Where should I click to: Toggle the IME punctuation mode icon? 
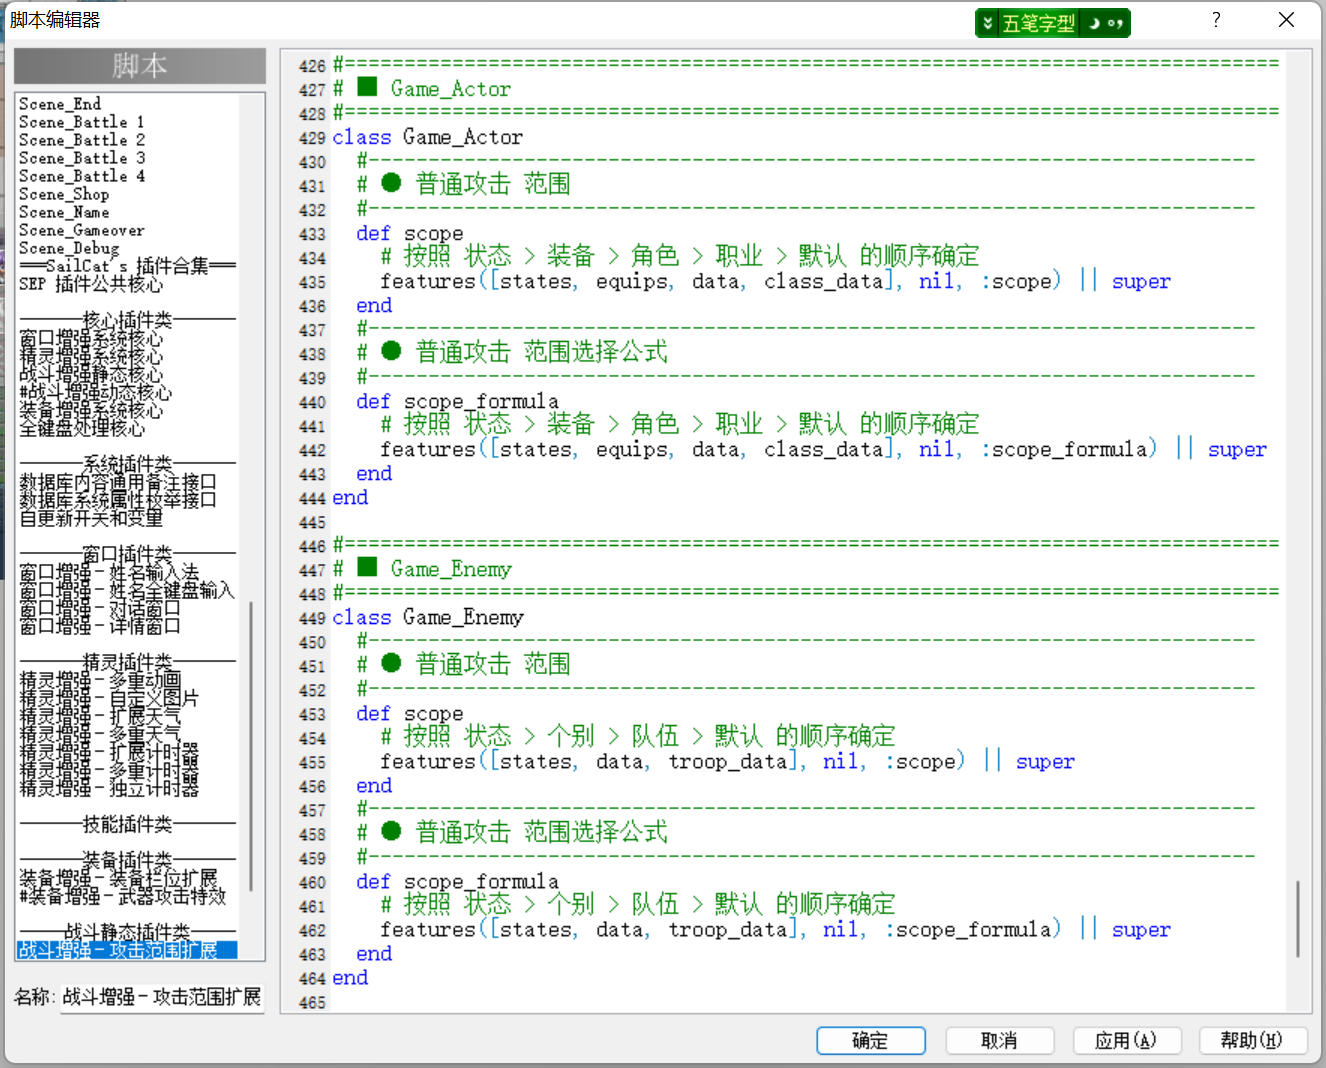point(1115,23)
